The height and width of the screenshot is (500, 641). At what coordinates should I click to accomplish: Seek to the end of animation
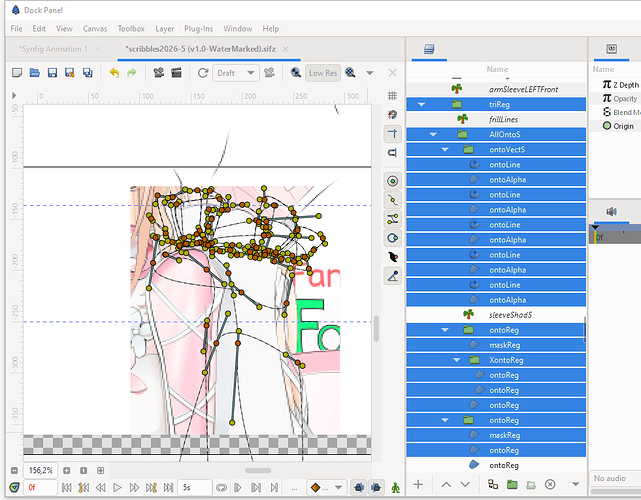pos(168,487)
